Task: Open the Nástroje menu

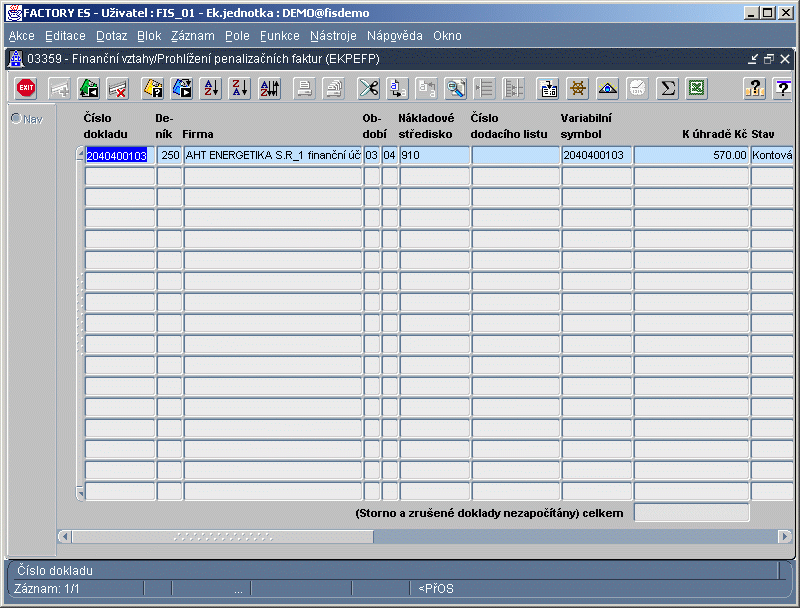Action: pyautogui.click(x=333, y=36)
